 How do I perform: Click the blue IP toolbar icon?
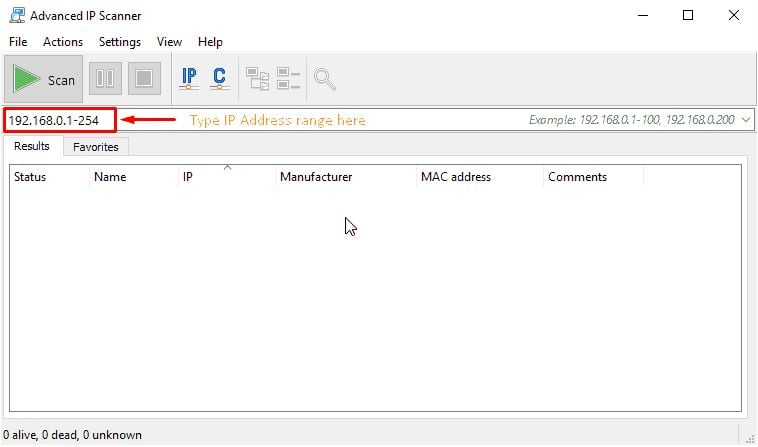tap(189, 79)
